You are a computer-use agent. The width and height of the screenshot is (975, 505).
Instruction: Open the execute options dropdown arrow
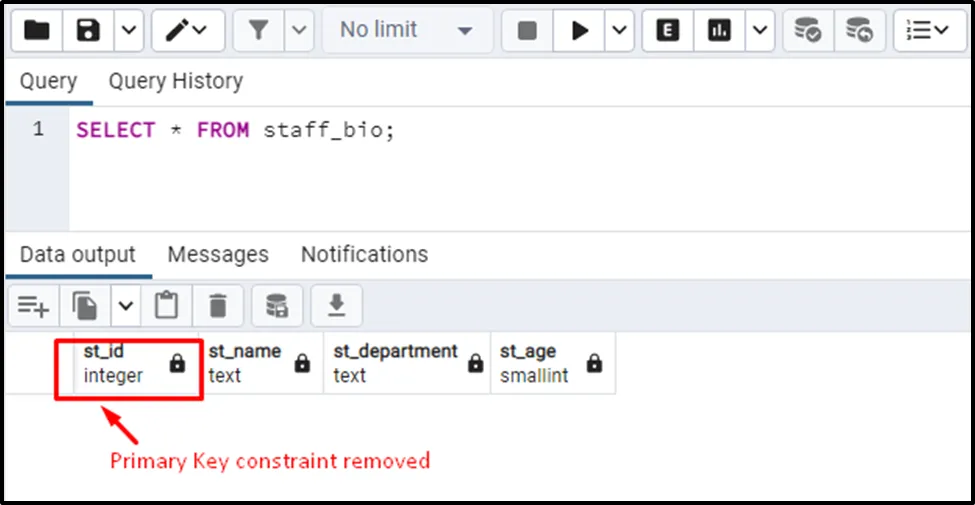pyautogui.click(x=620, y=31)
